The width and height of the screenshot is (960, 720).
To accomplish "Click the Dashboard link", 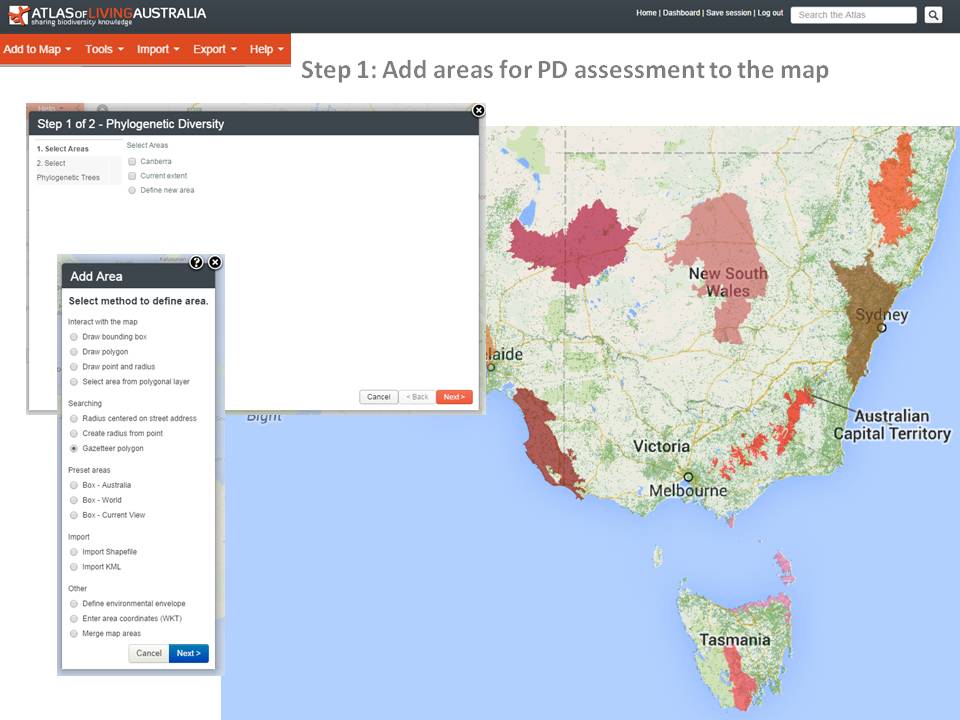I will click(681, 13).
